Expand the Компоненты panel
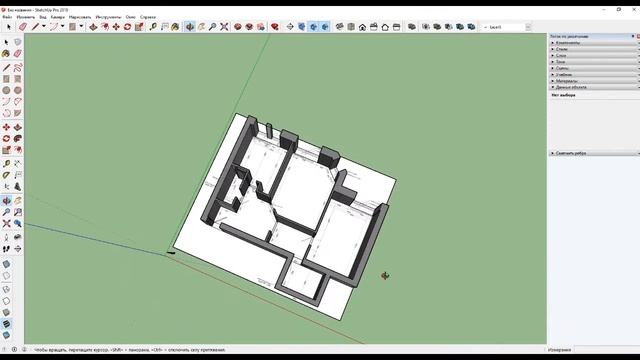640x360 pixels. pyautogui.click(x=594, y=42)
